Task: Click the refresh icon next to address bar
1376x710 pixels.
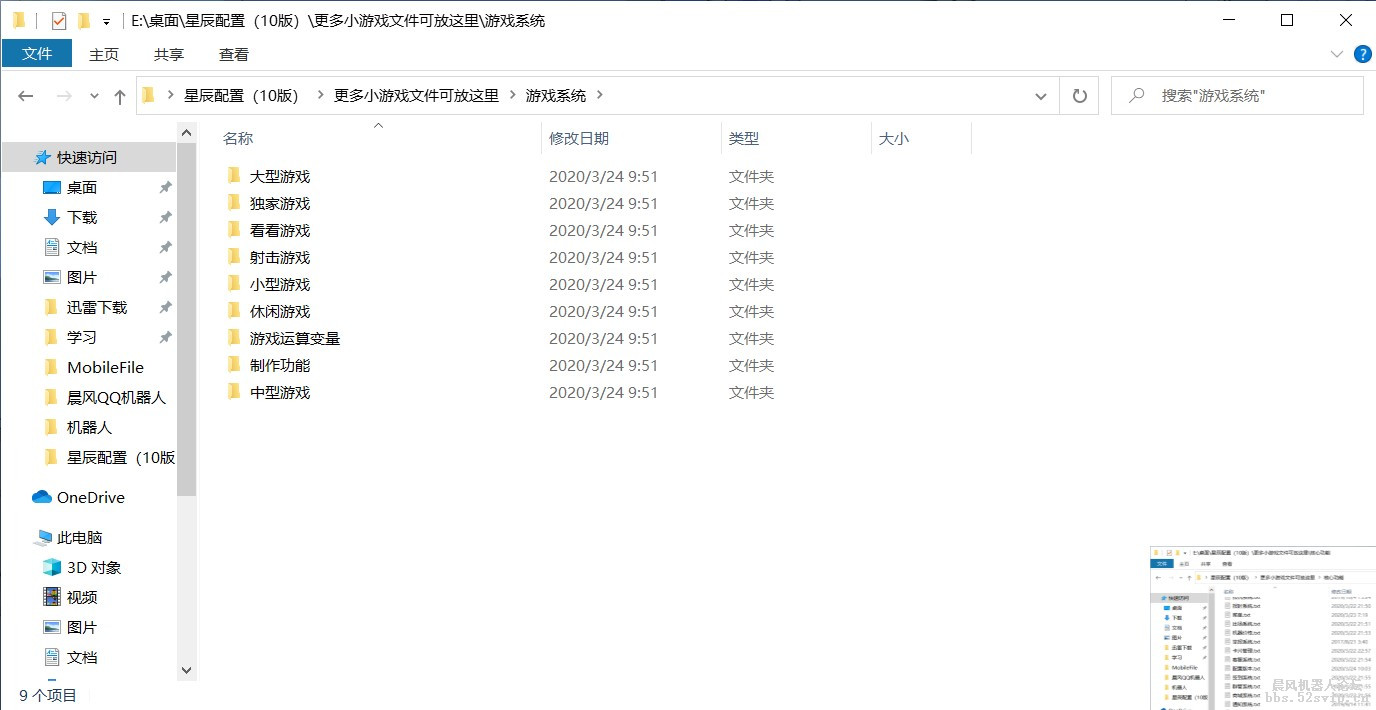Action: 1079,95
